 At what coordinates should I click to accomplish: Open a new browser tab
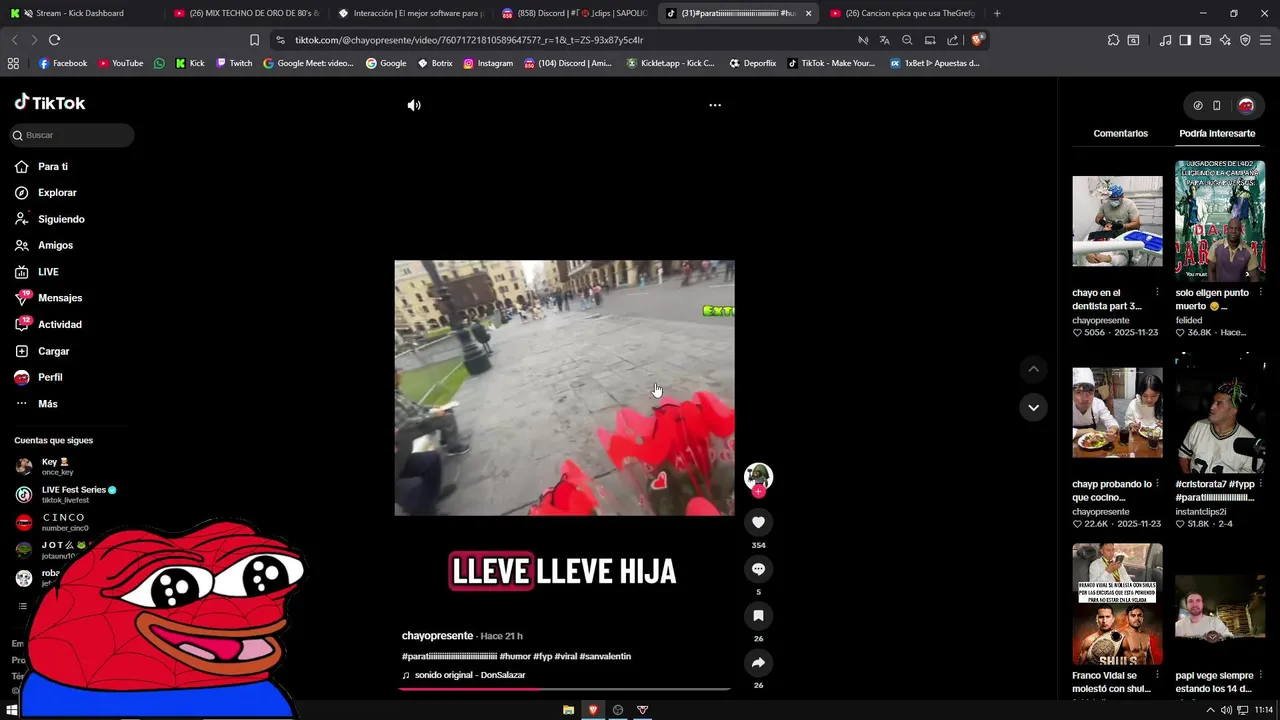pyautogui.click(x=997, y=13)
